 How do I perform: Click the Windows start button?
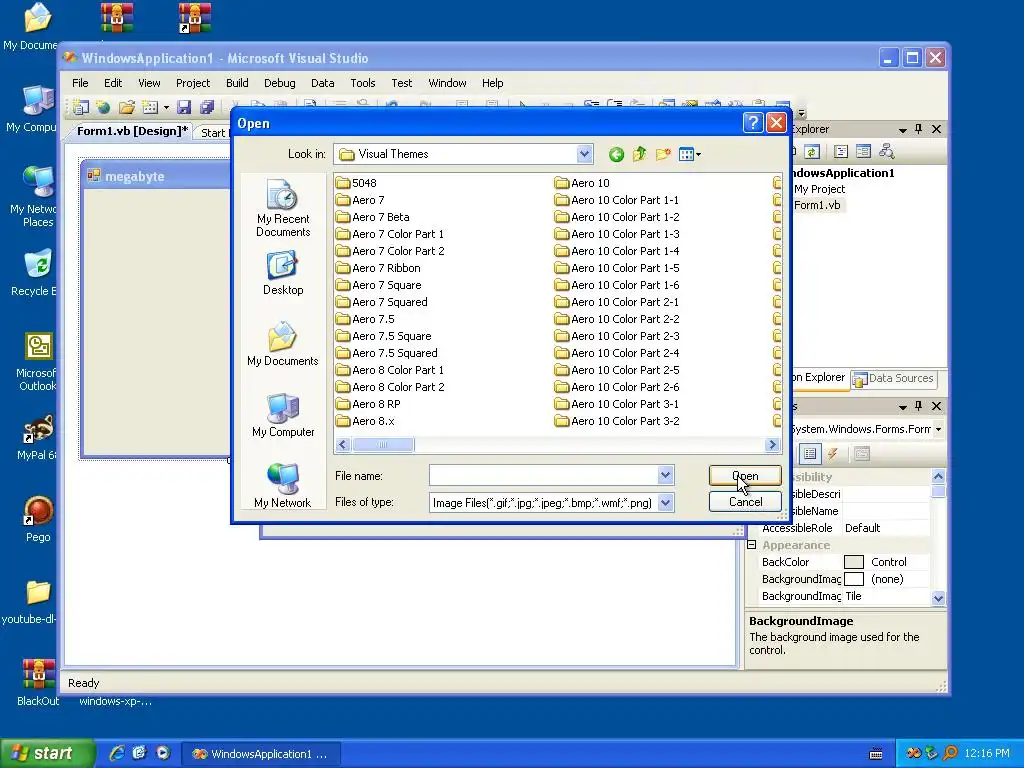pyautogui.click(x=46, y=754)
